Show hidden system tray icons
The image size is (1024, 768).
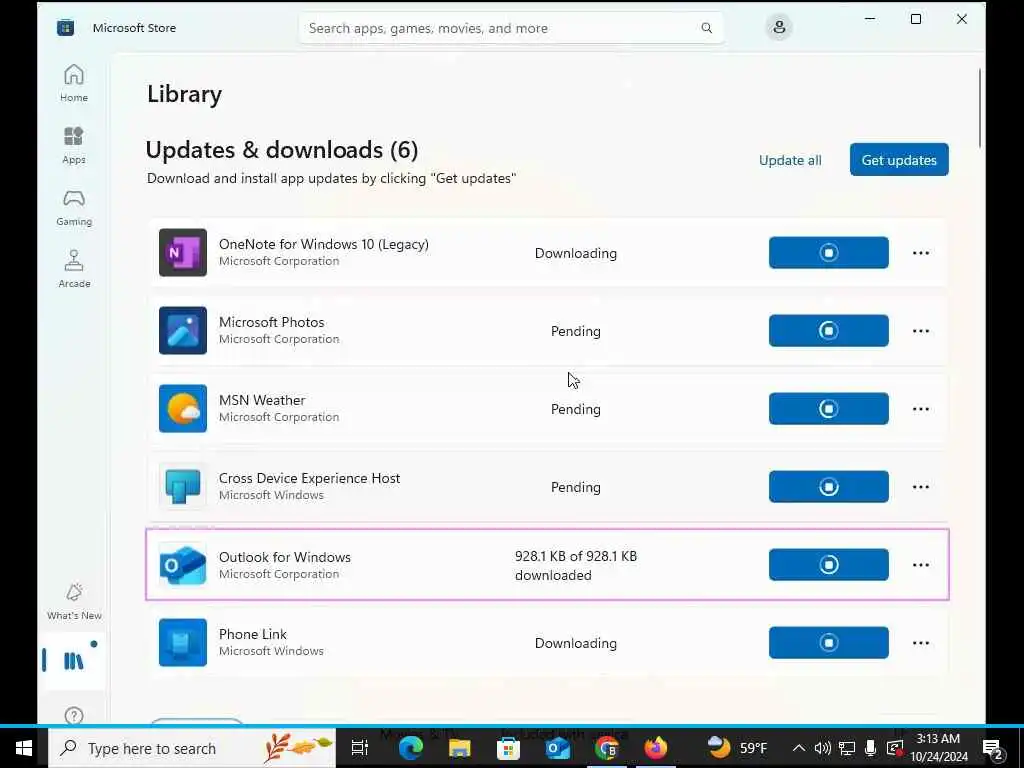click(x=799, y=748)
